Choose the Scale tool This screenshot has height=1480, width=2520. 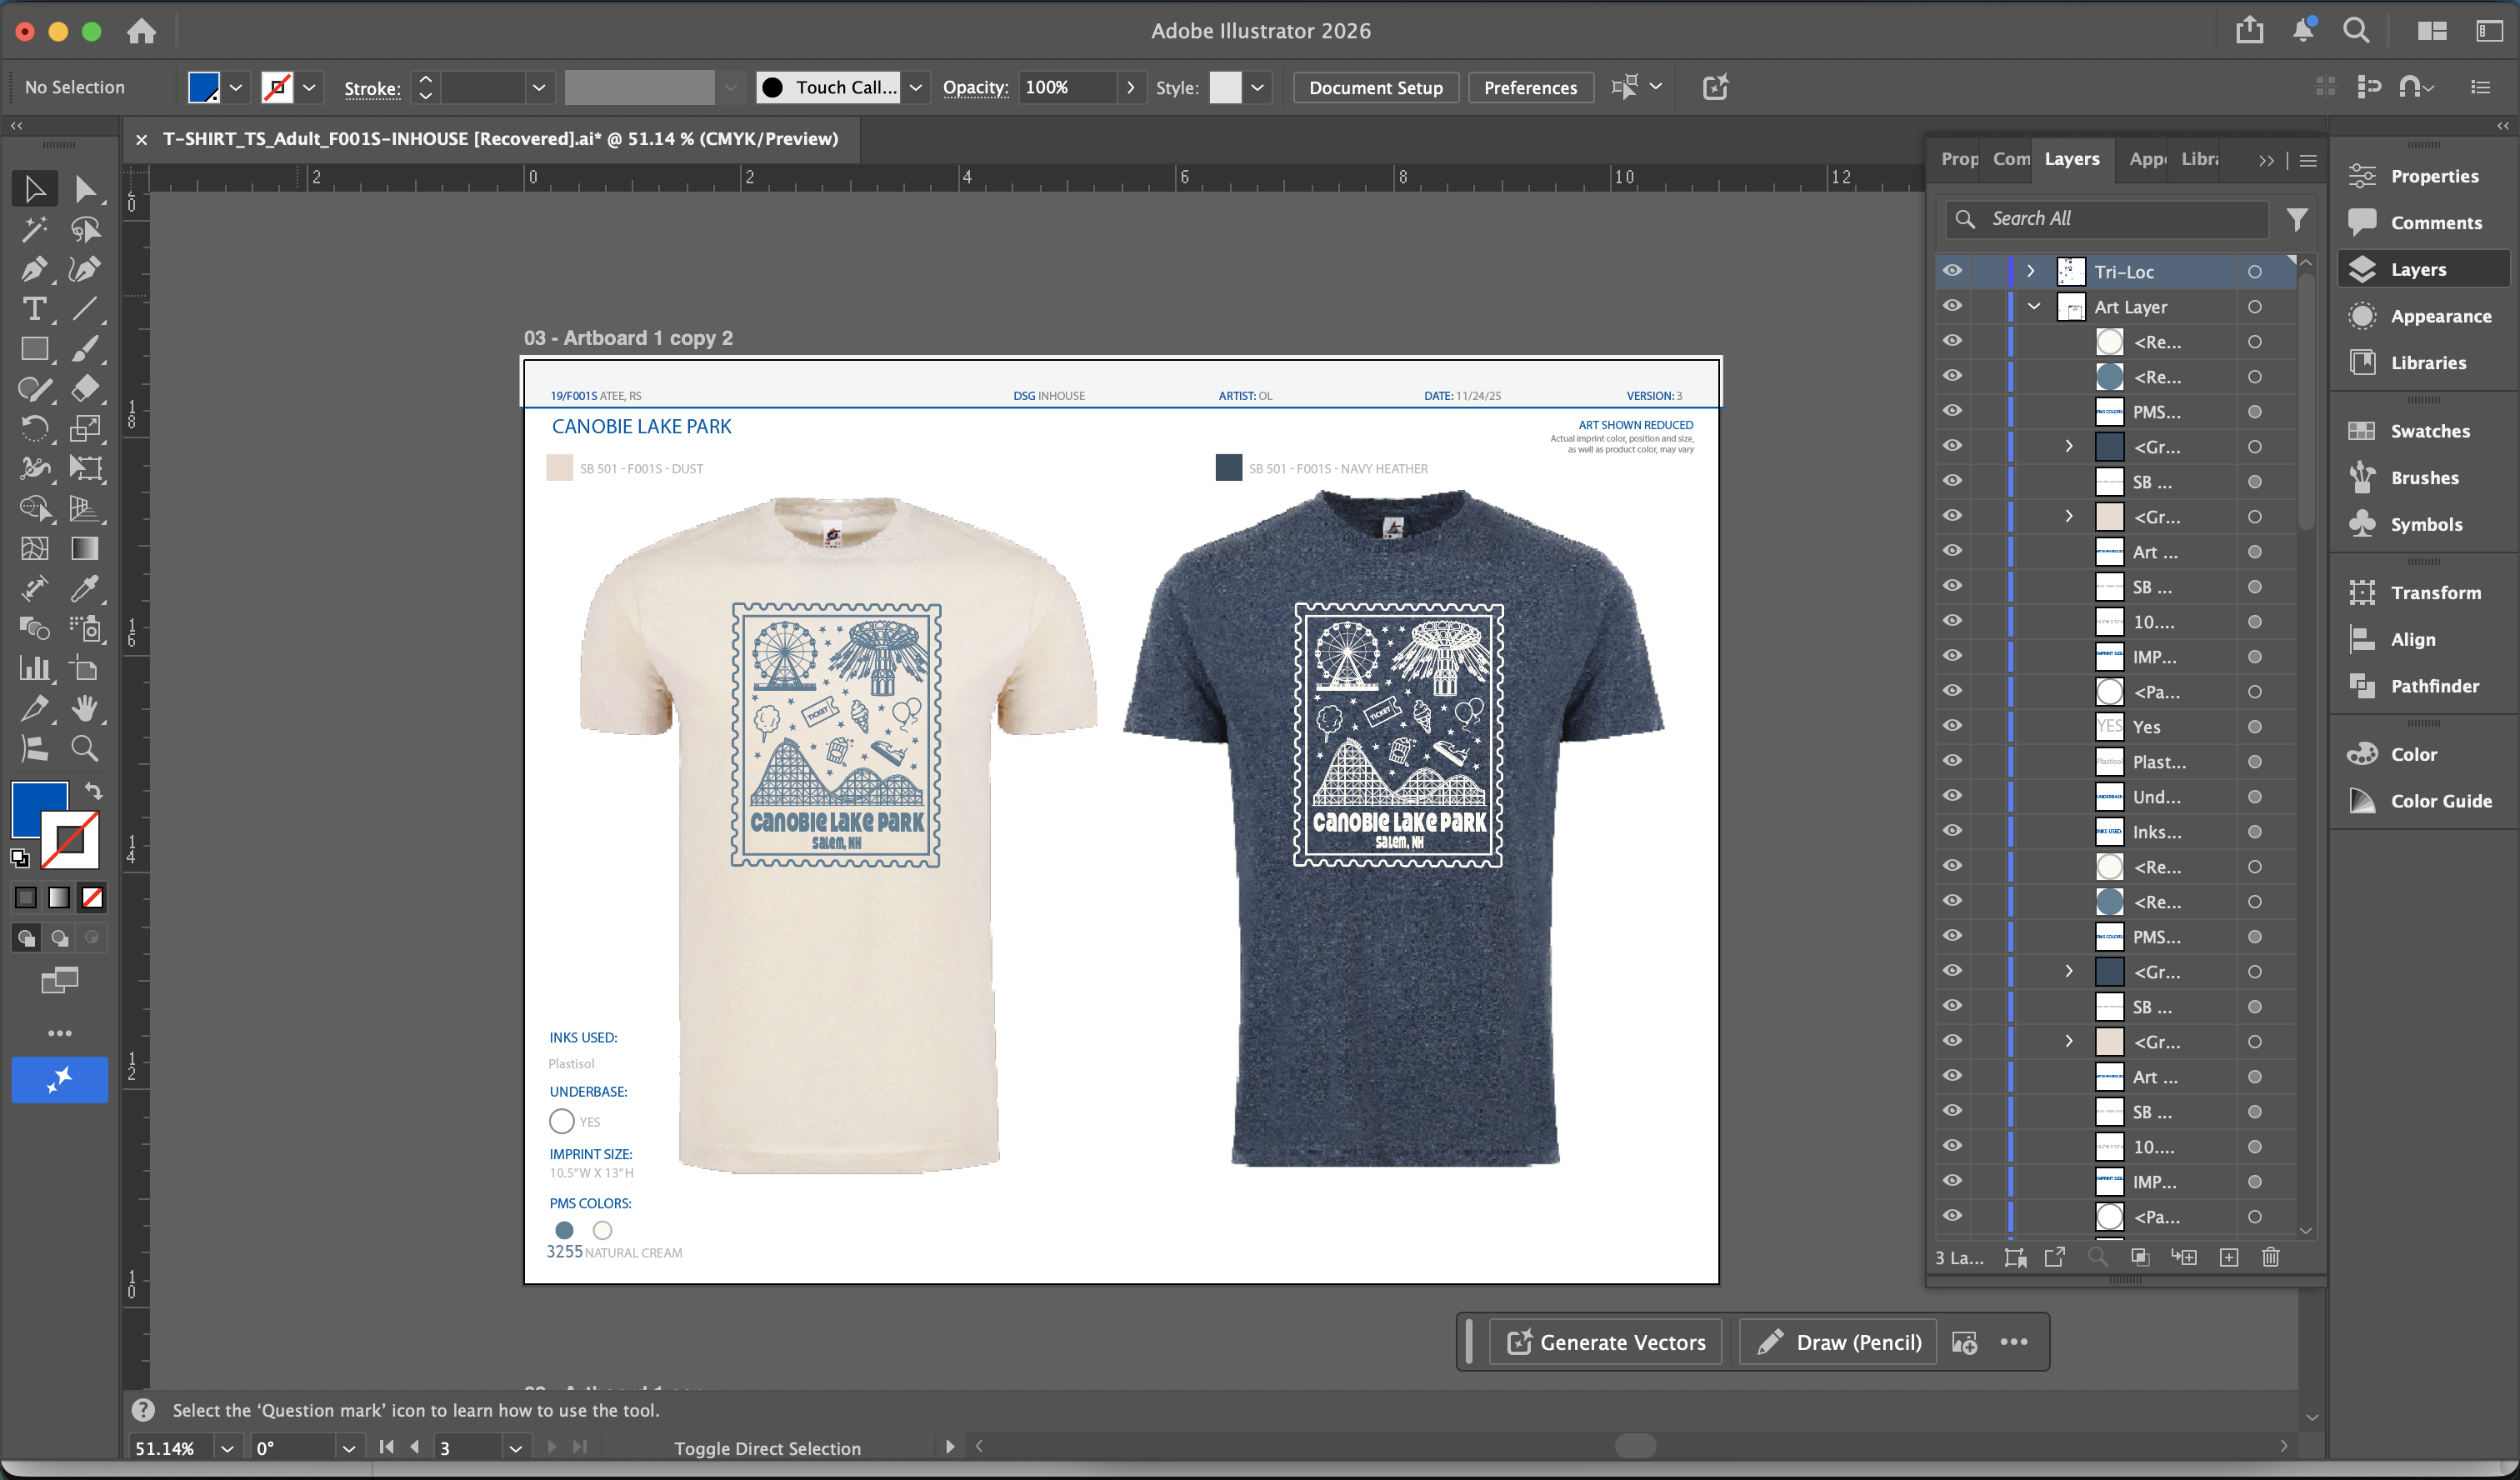[x=85, y=429]
